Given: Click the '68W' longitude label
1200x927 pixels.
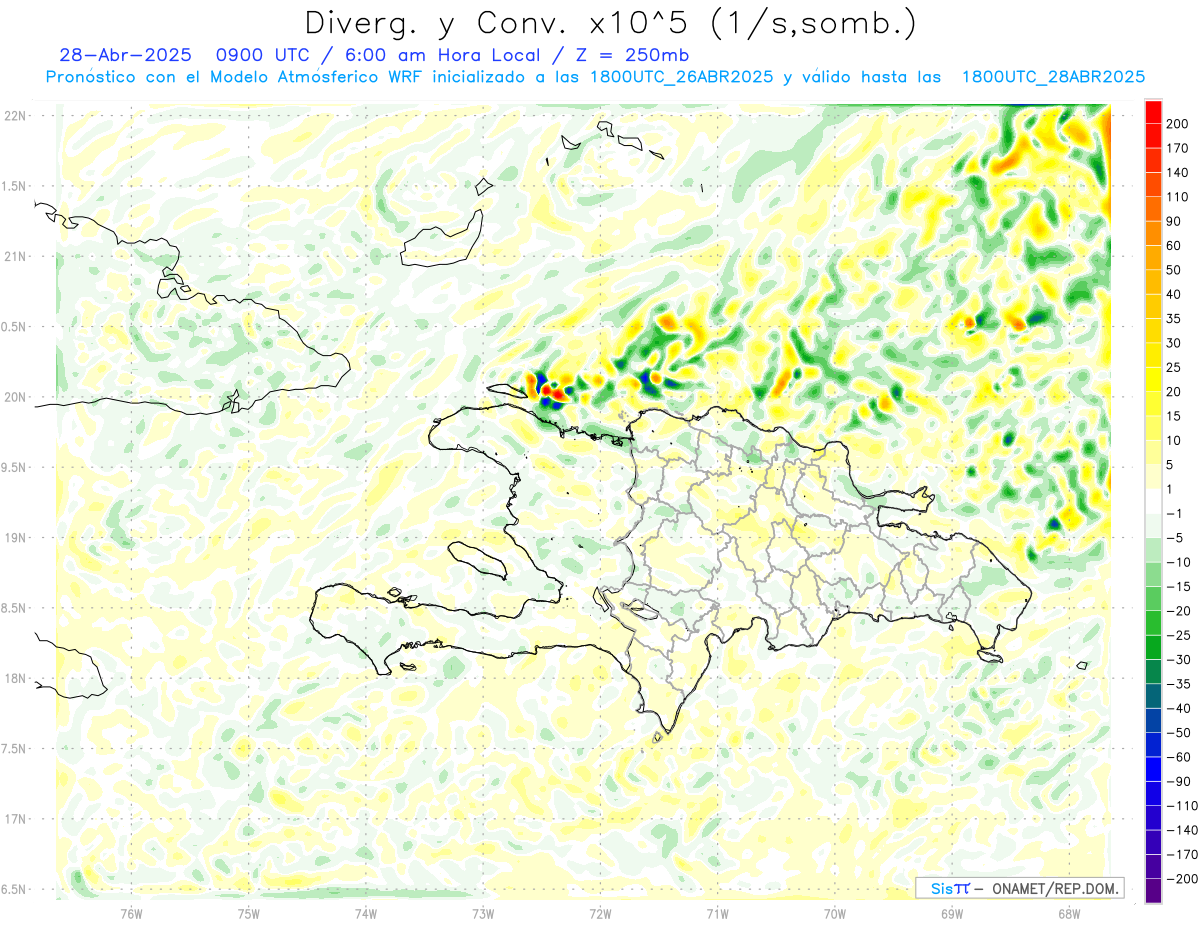Looking at the screenshot, I should (1069, 914).
